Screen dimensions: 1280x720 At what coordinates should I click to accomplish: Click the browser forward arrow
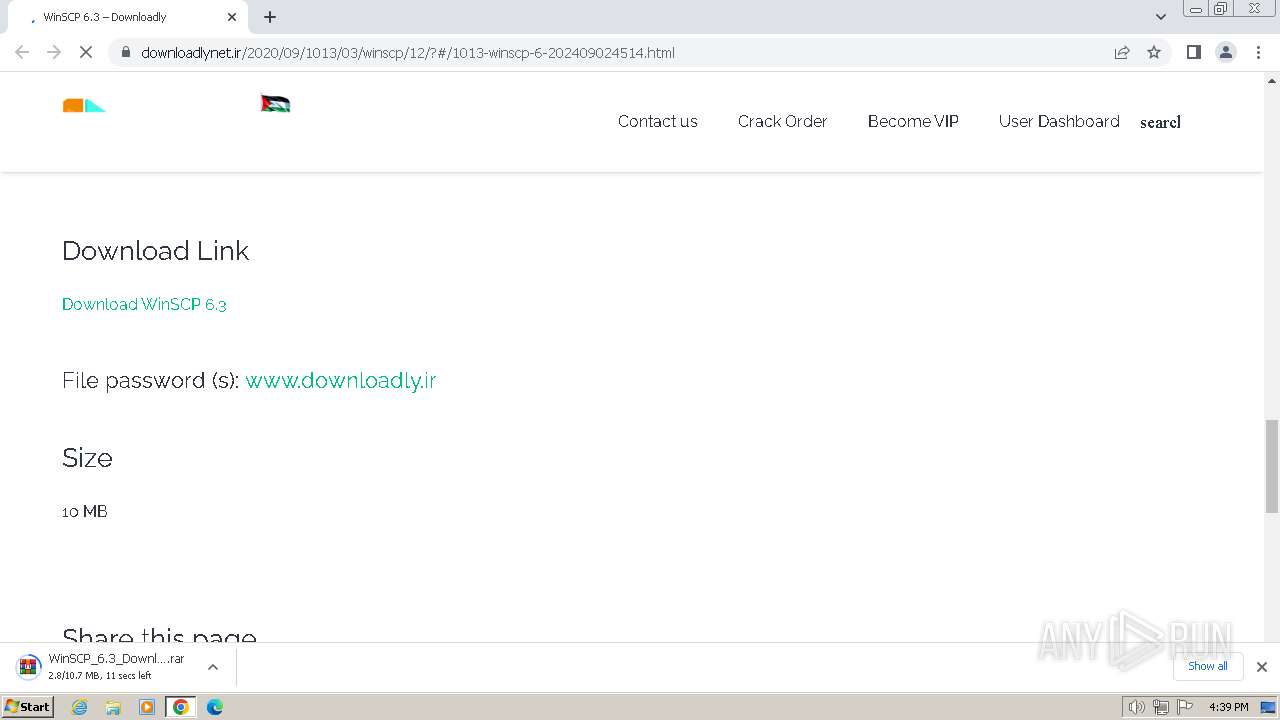tap(54, 52)
